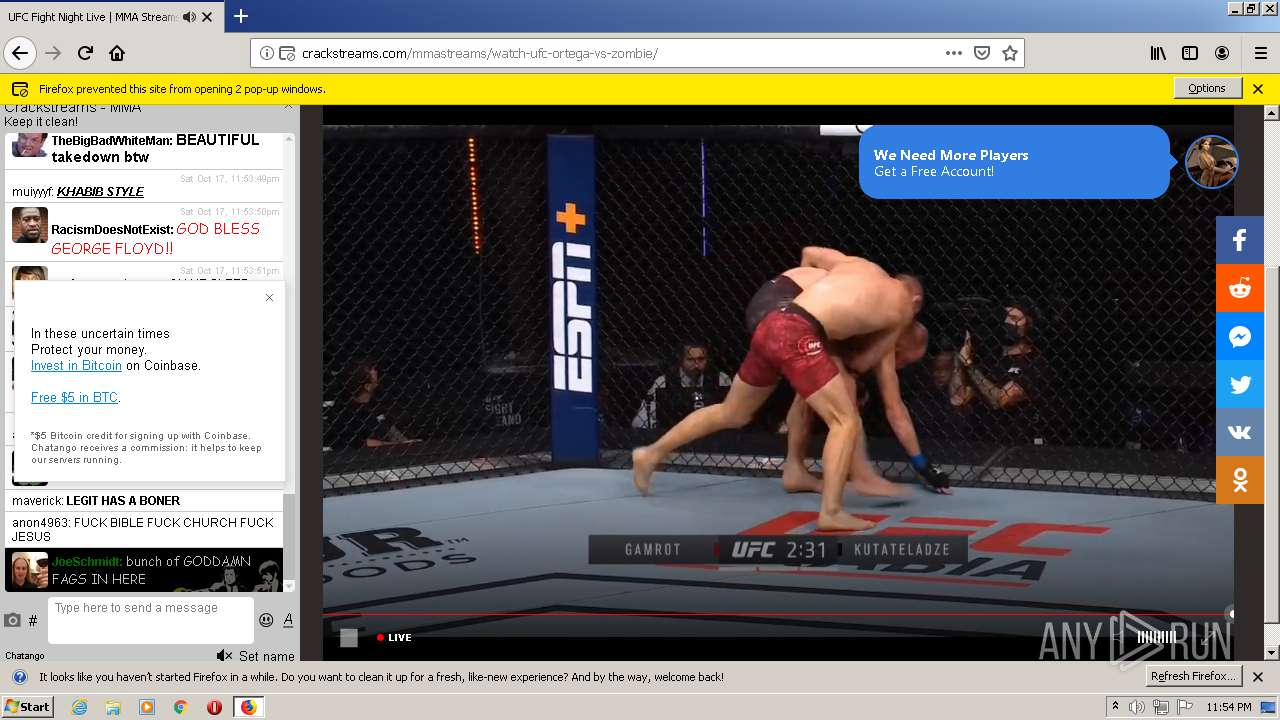Open Windows Media Player from taskbar
This screenshot has width=1280, height=720.
147,707
